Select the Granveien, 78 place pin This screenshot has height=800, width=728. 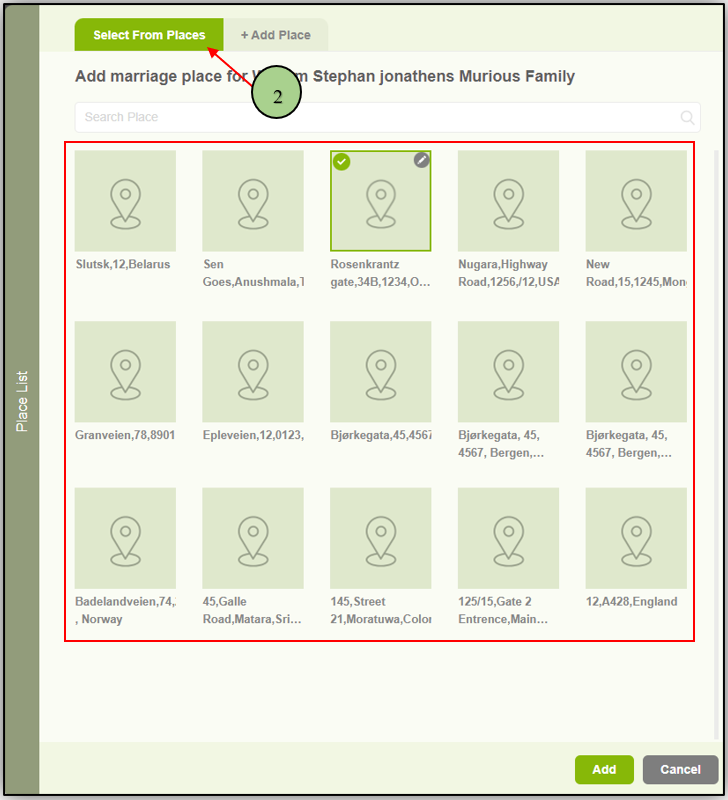pyautogui.click(x=125, y=371)
